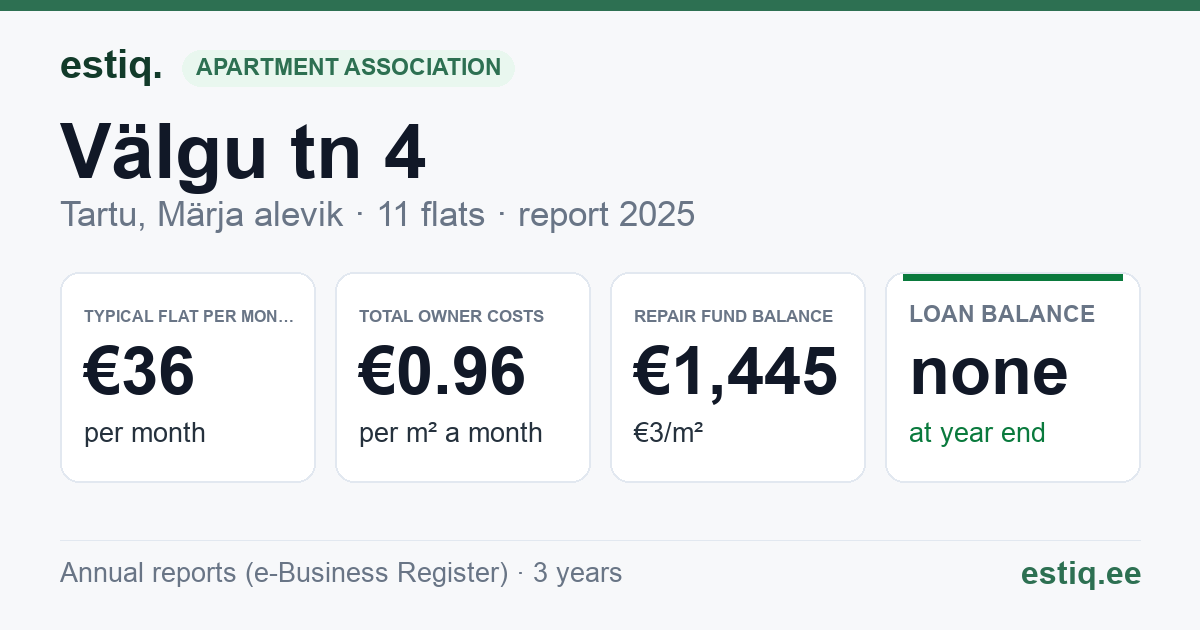Click the '3 years' text

pos(577,573)
